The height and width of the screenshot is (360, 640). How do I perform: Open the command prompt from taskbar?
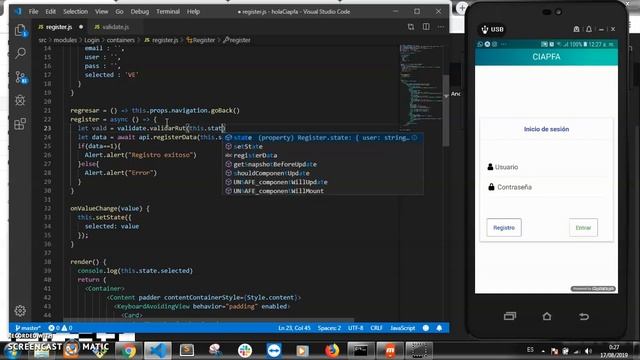click(361, 351)
